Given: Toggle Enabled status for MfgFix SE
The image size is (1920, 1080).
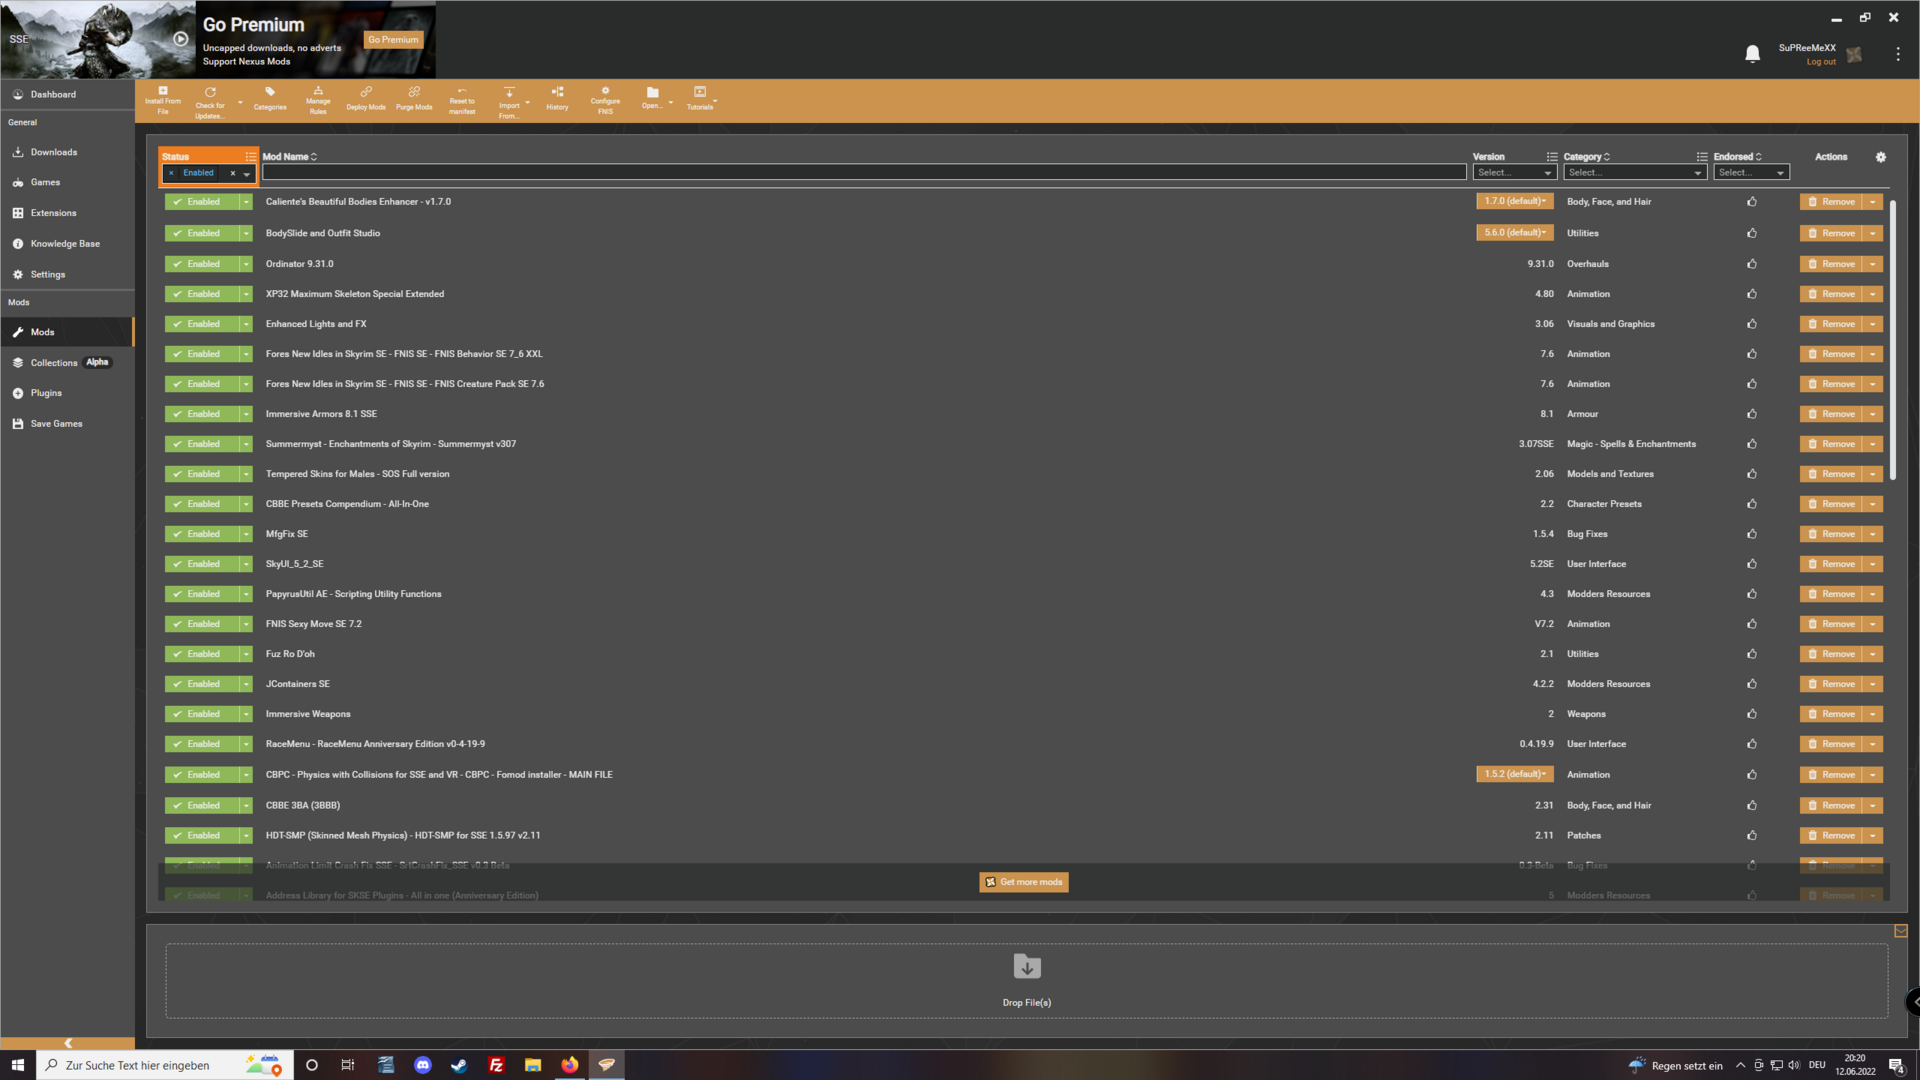Looking at the screenshot, I should click(202, 534).
